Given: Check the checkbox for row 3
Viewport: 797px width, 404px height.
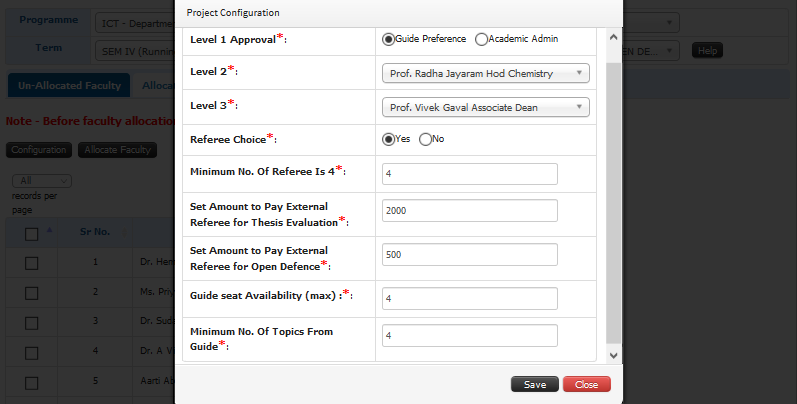Looking at the screenshot, I should (x=32, y=323).
